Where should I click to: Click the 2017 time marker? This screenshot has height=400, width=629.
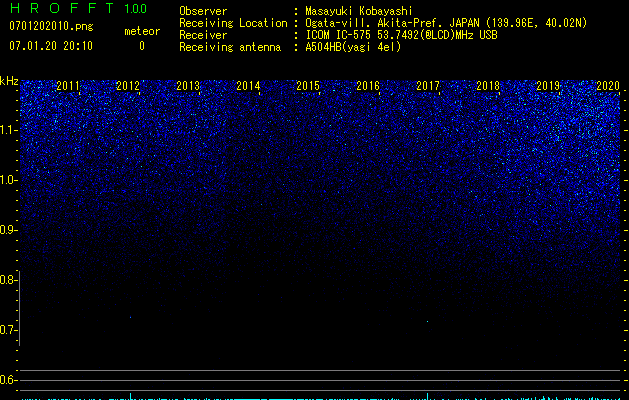(x=428, y=85)
